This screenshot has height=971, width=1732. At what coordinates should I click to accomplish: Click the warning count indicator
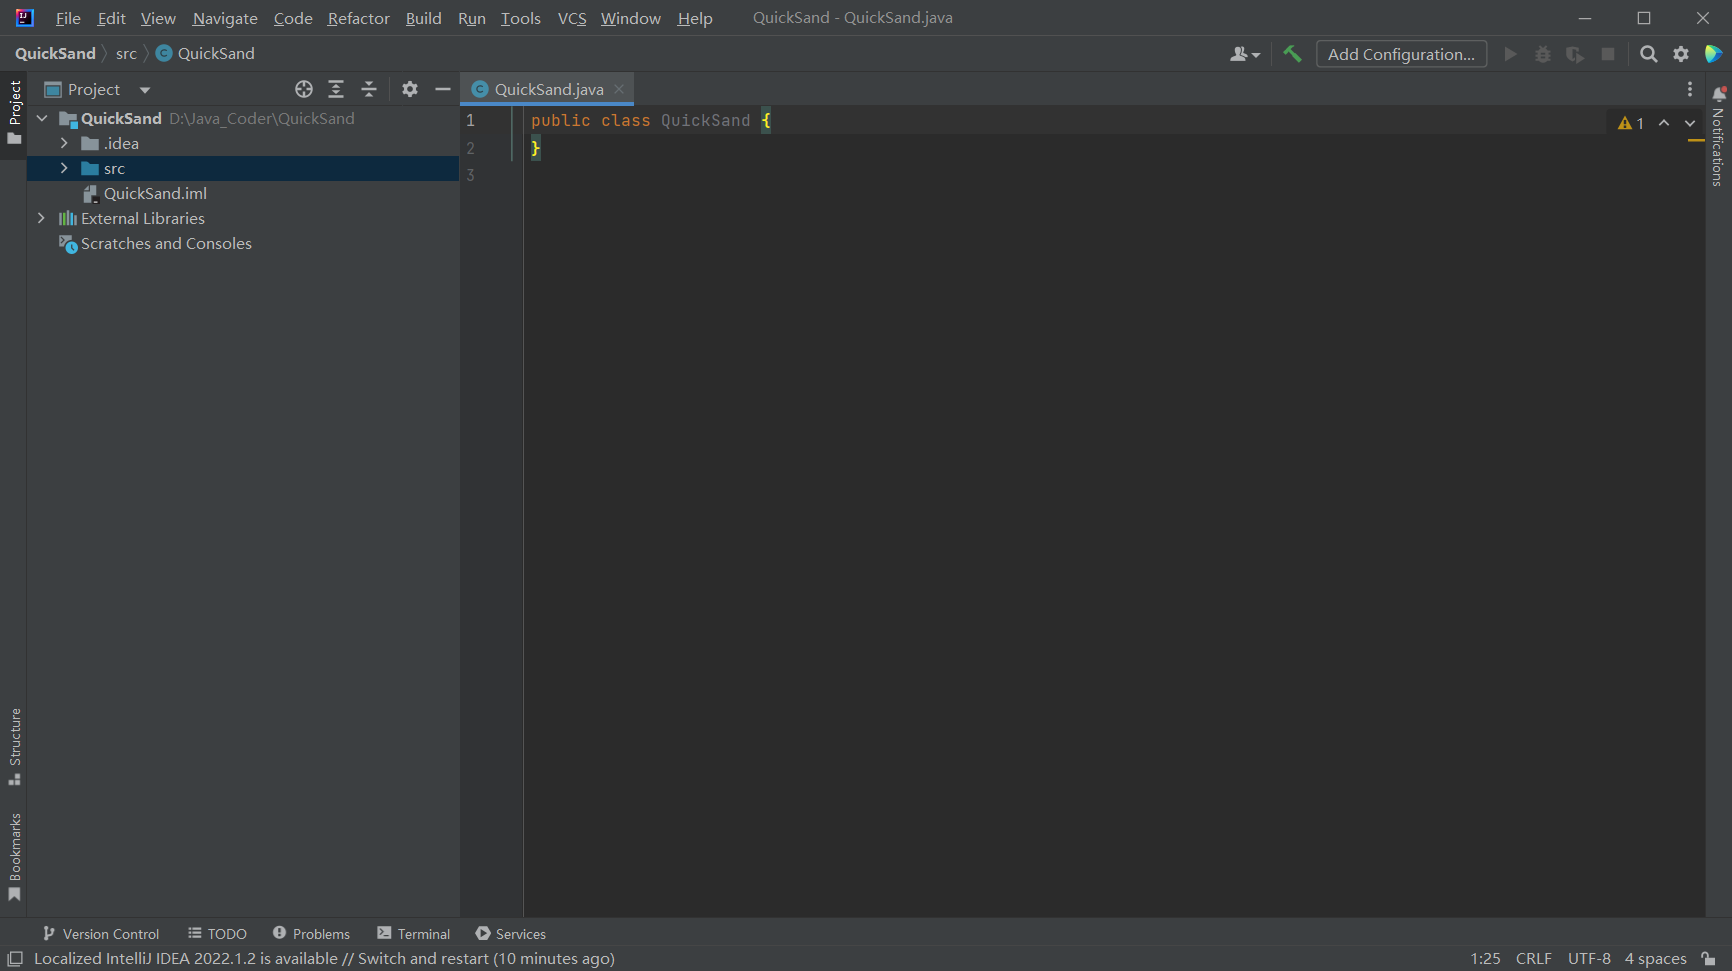point(1631,123)
